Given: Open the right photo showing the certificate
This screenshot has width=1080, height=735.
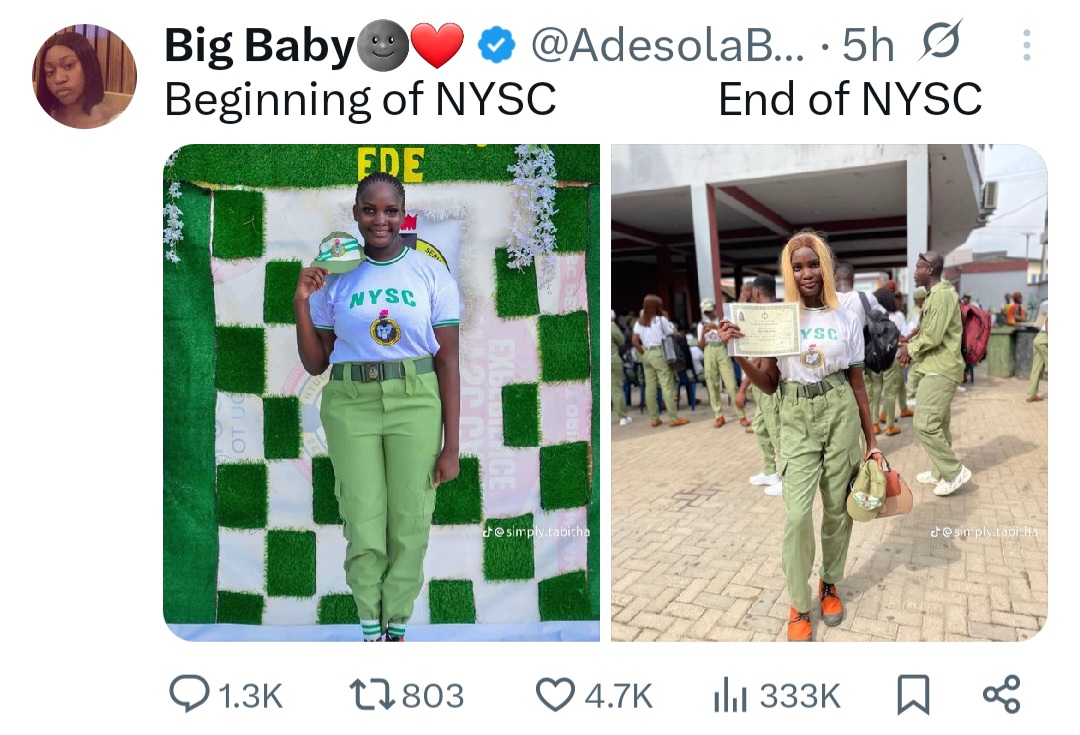Looking at the screenshot, I should pyautogui.click(x=829, y=392).
